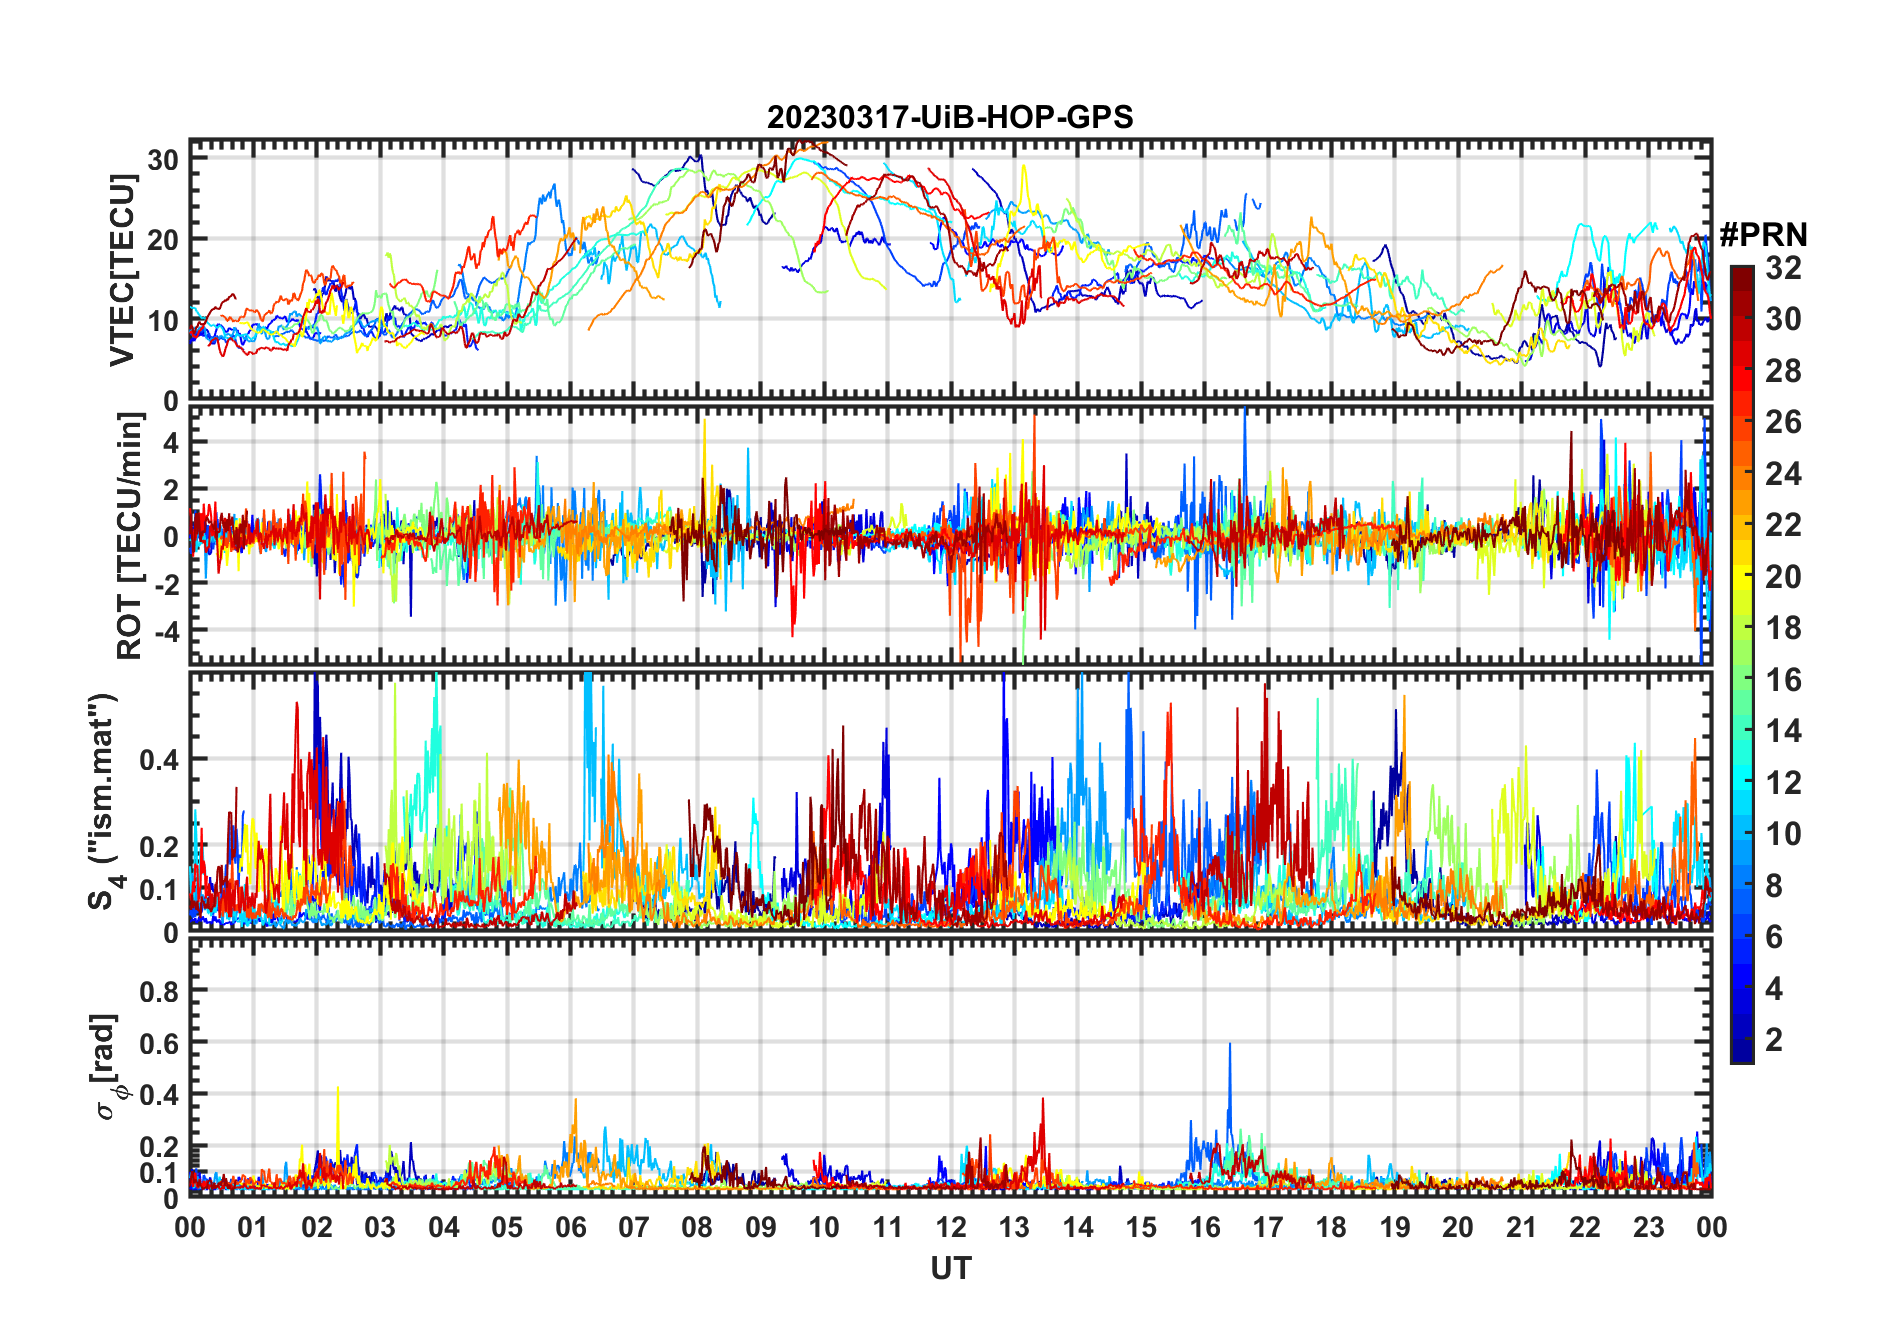
Task: Click the 07 hour tick label
Action: click(634, 1227)
